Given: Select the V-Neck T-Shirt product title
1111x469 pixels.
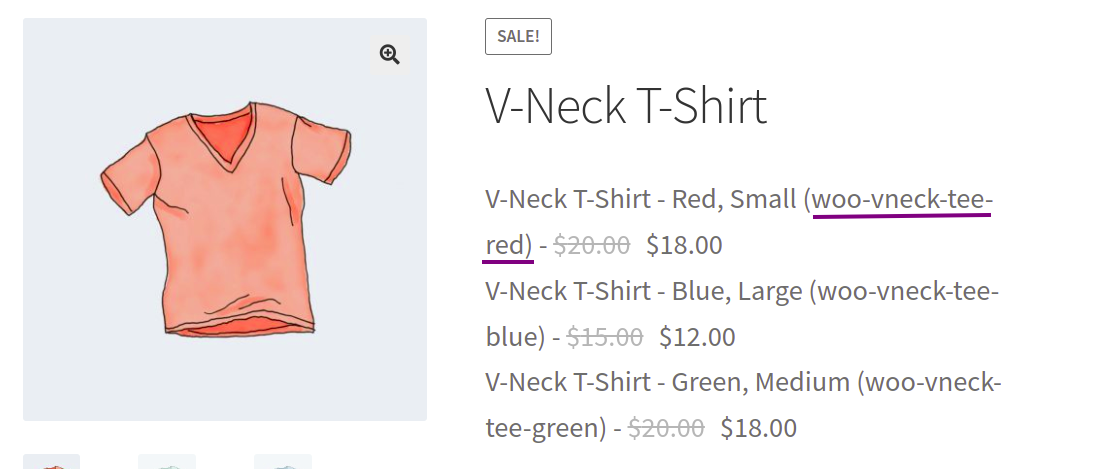Looking at the screenshot, I should click(x=626, y=106).
